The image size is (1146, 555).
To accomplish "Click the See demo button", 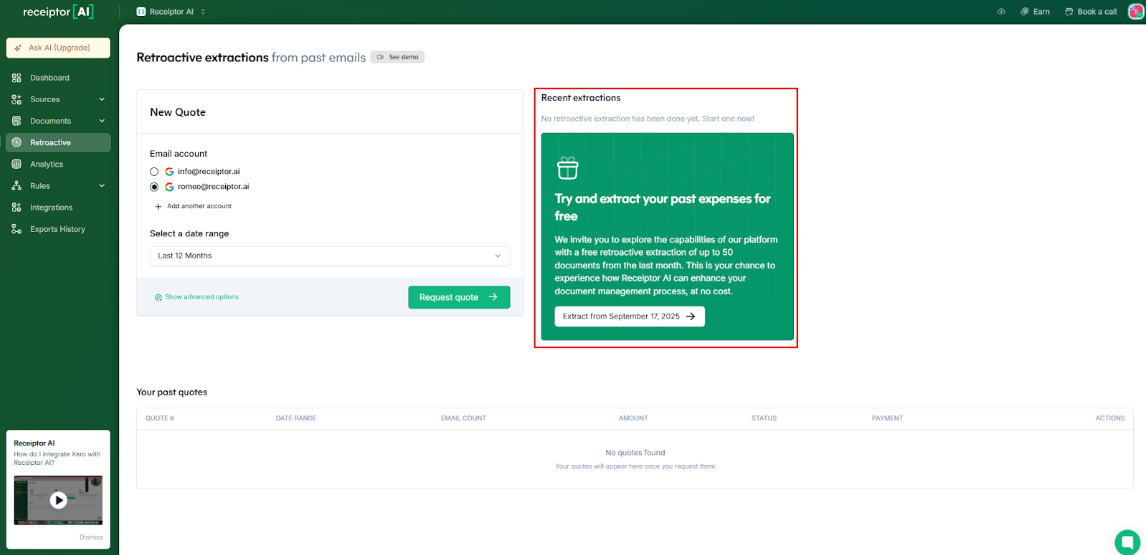I will pyautogui.click(x=398, y=57).
